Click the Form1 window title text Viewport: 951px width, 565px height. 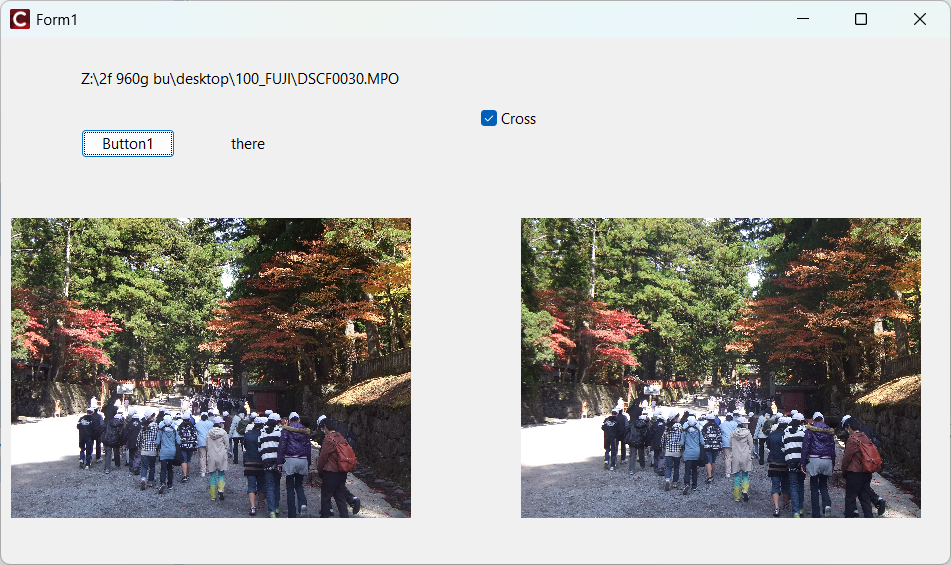[x=56, y=20]
